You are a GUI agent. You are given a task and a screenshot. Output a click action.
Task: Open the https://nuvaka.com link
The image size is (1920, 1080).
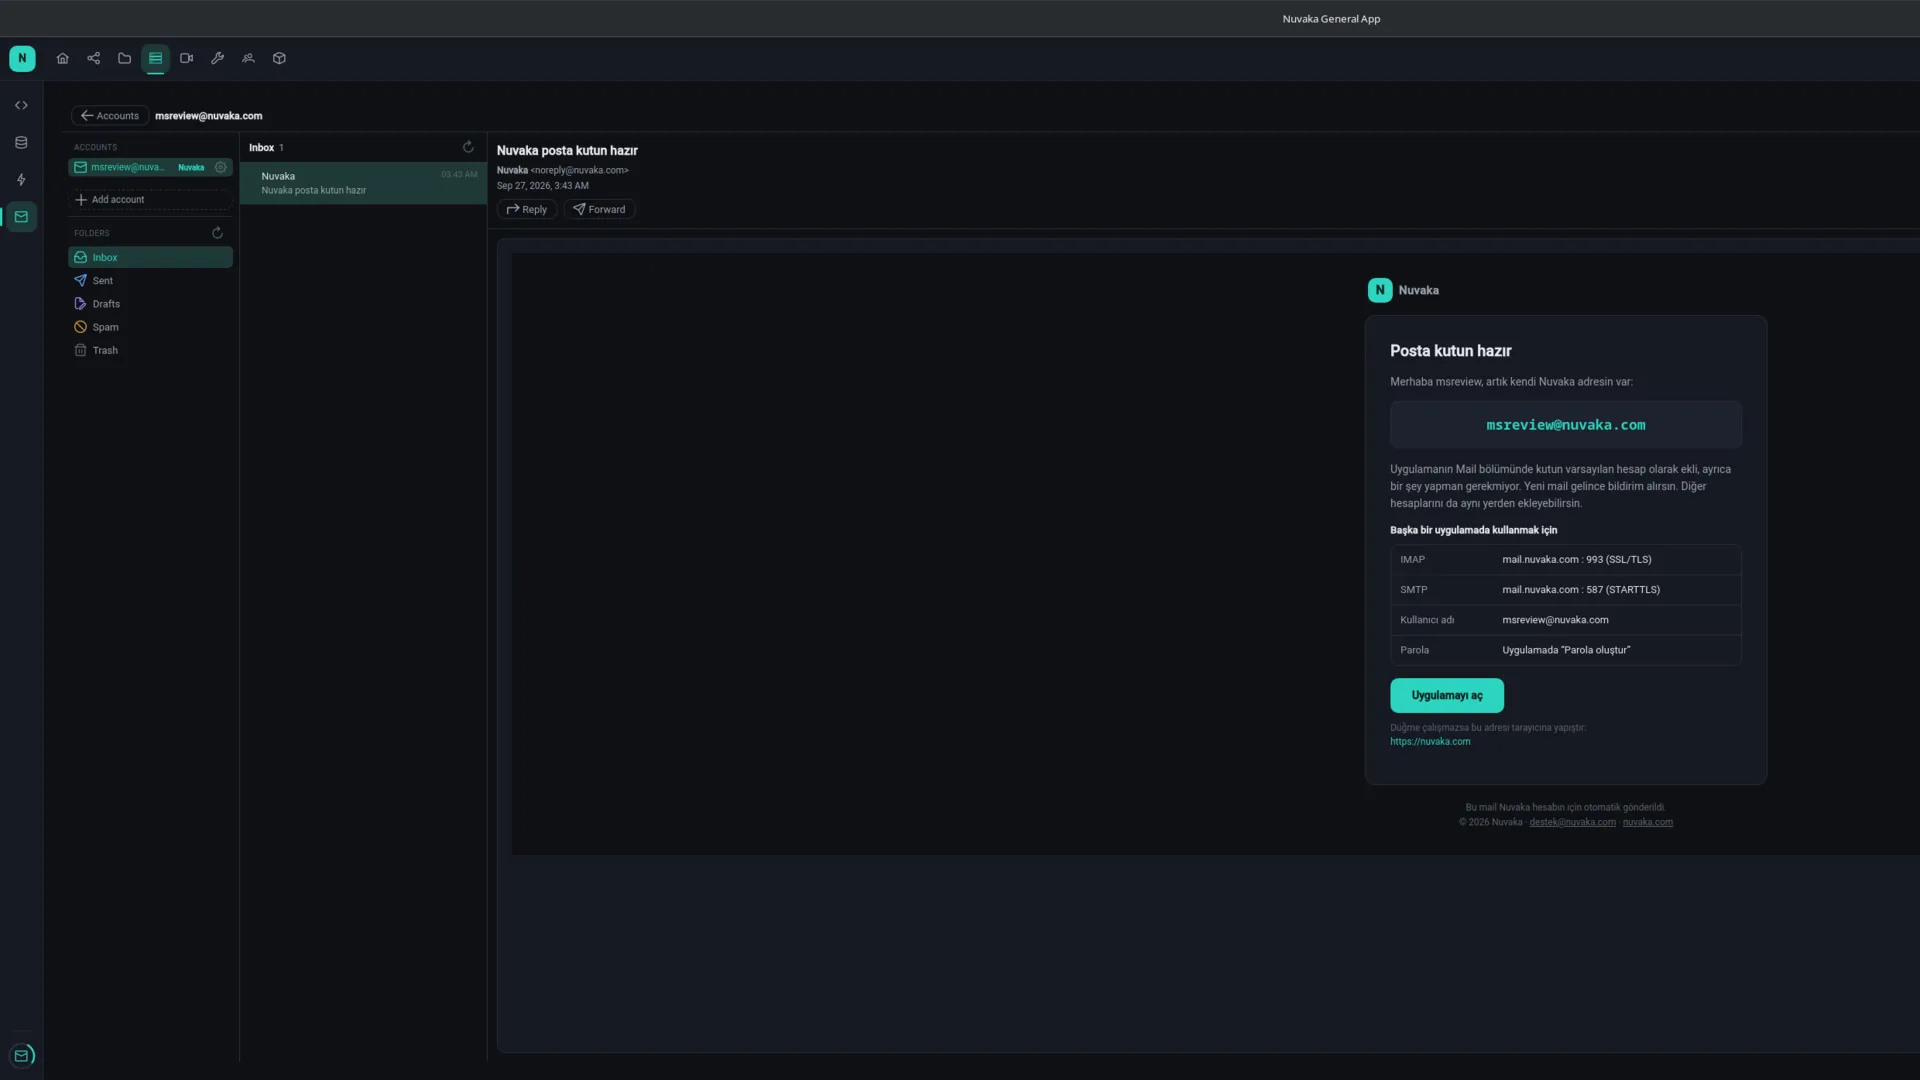[1430, 742]
